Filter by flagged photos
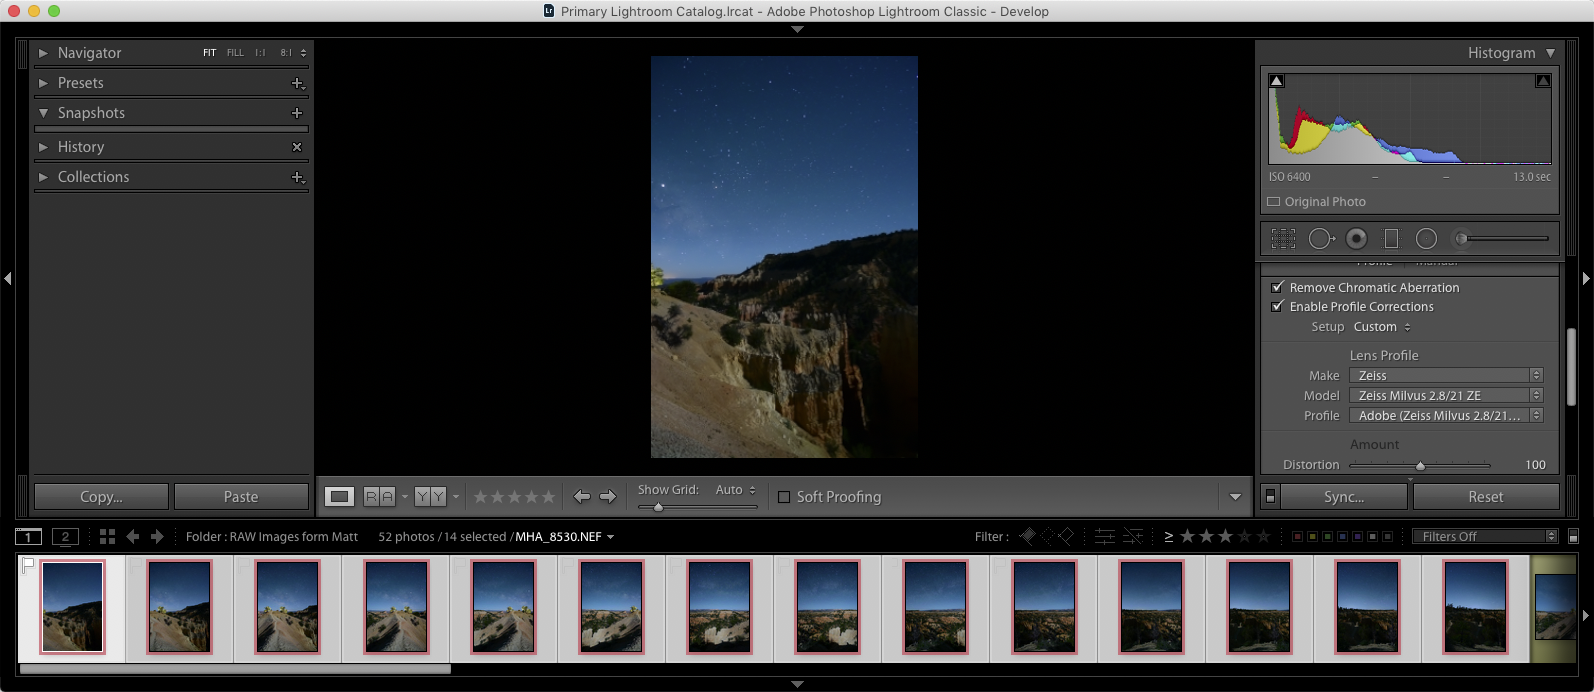Screen dimensions: 1594x692 (x=1027, y=536)
